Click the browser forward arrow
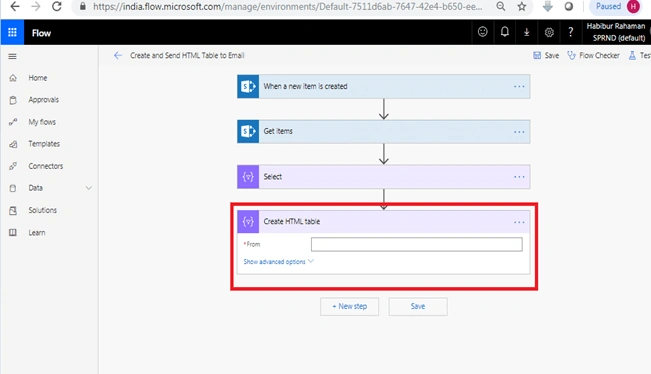Image resolution: width=651 pixels, height=374 pixels. pyautogui.click(x=36, y=6)
